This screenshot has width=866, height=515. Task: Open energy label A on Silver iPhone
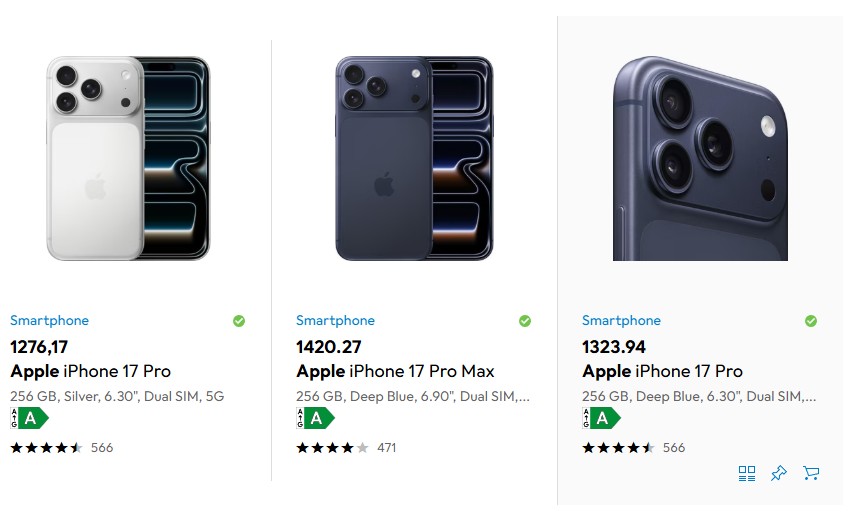[30, 418]
